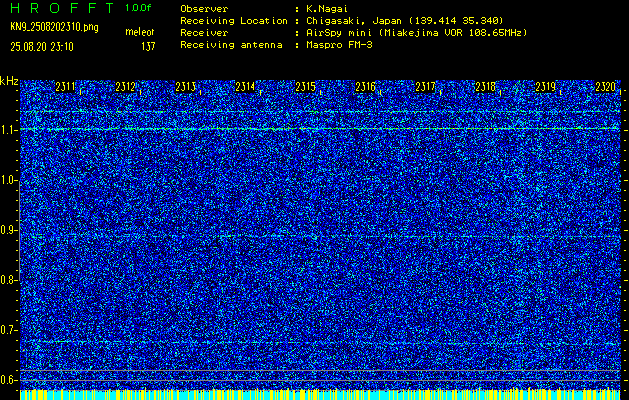Image resolution: width=629 pixels, height=400 pixels.
Task: Select the file name KN9_2508202310.png
Action: (x=54, y=27)
